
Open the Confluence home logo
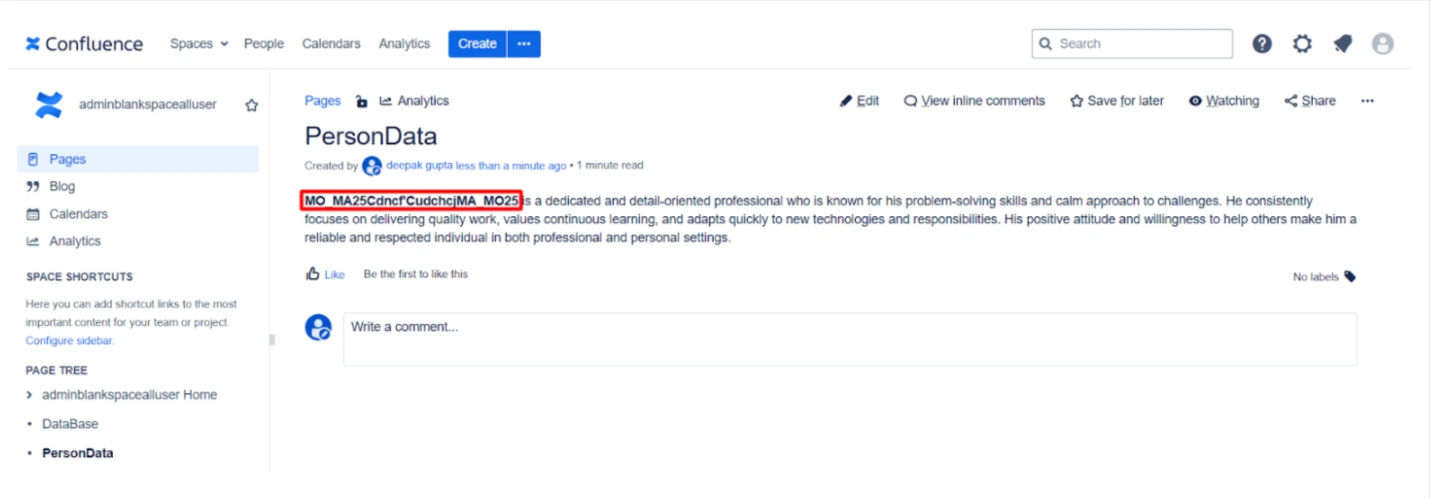[x=84, y=44]
